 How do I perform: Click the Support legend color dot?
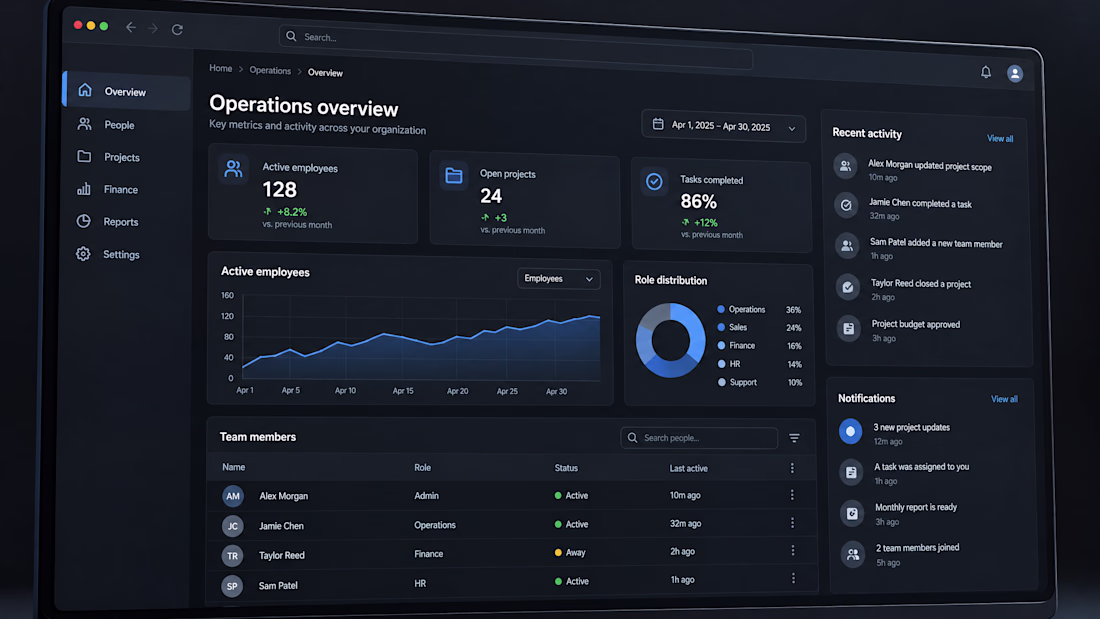(722, 382)
